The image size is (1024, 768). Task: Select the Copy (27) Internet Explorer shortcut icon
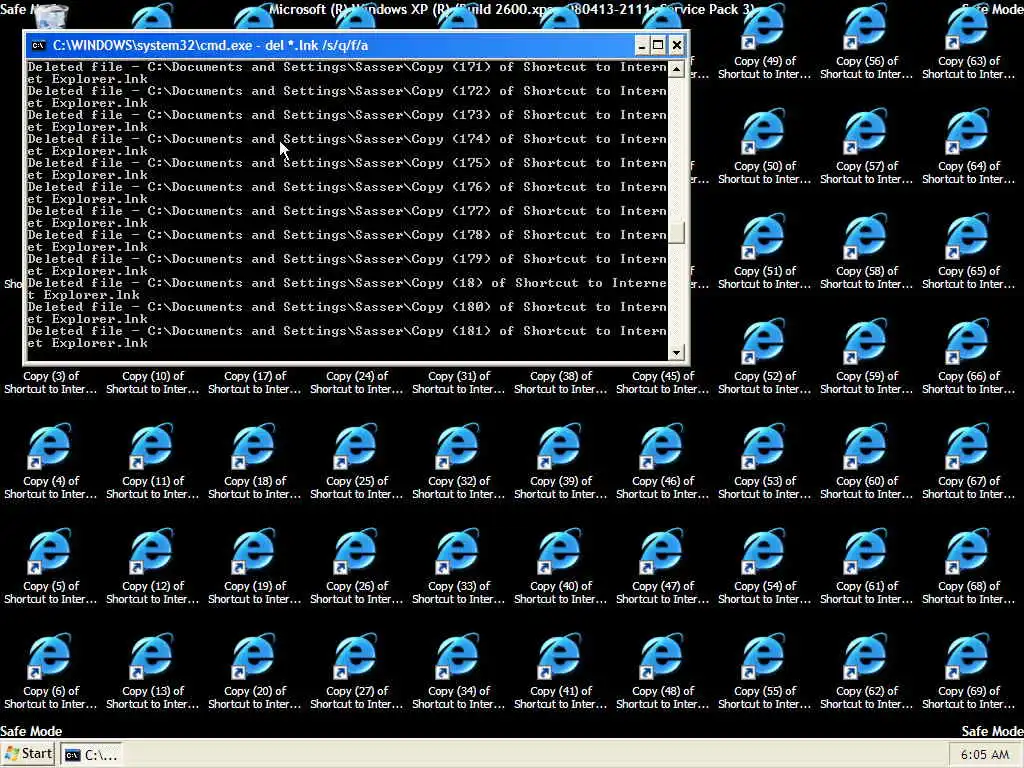356,657
